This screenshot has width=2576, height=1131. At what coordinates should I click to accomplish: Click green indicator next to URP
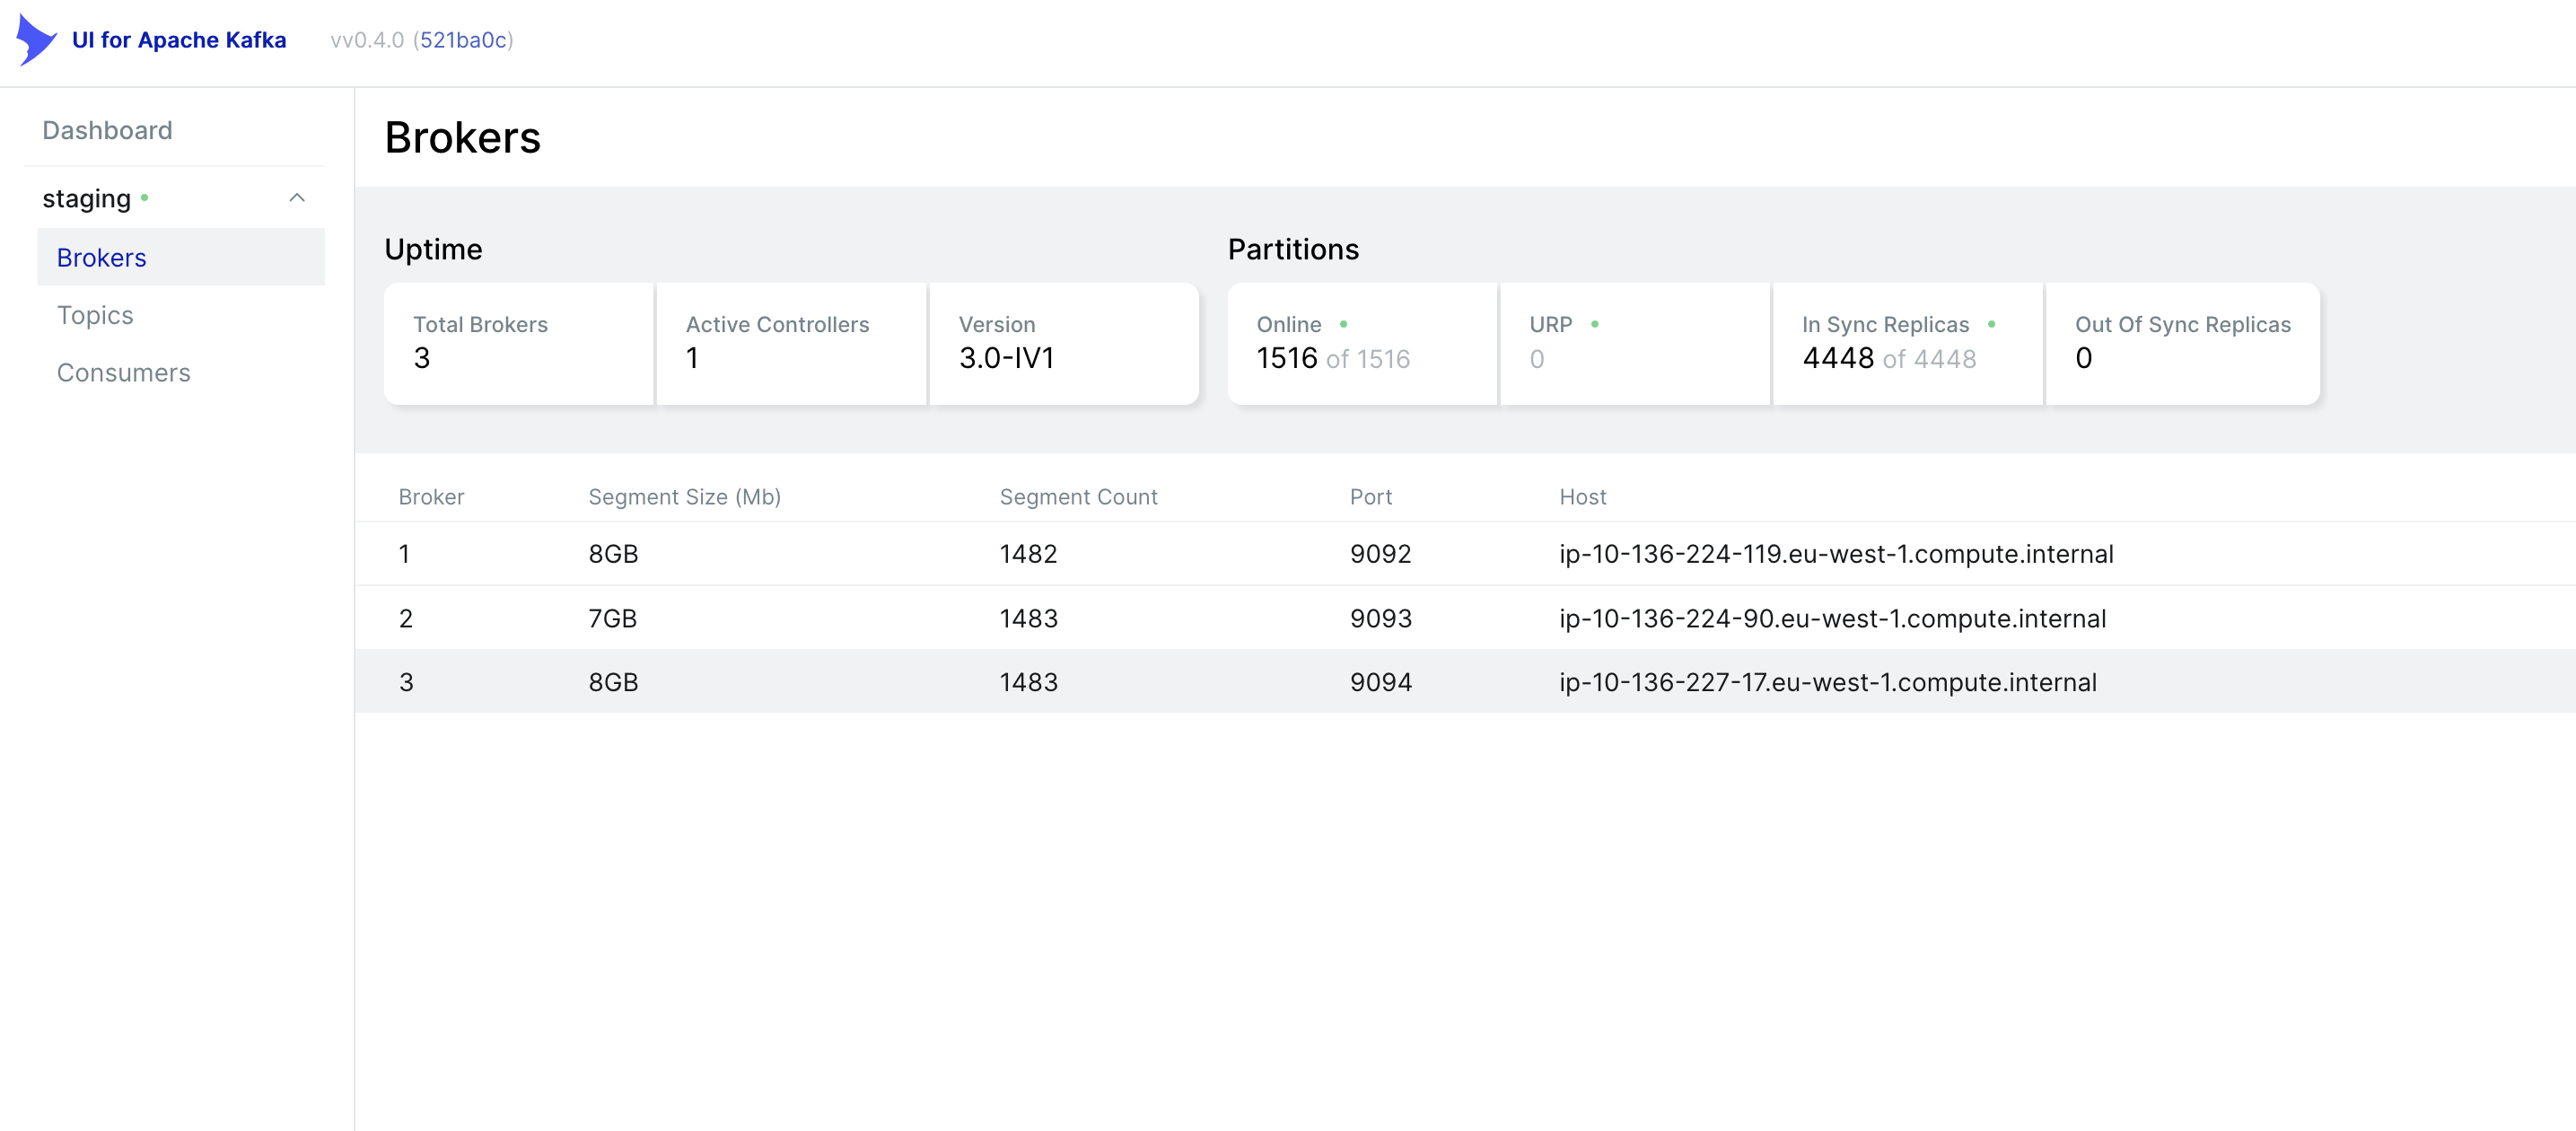[1594, 324]
